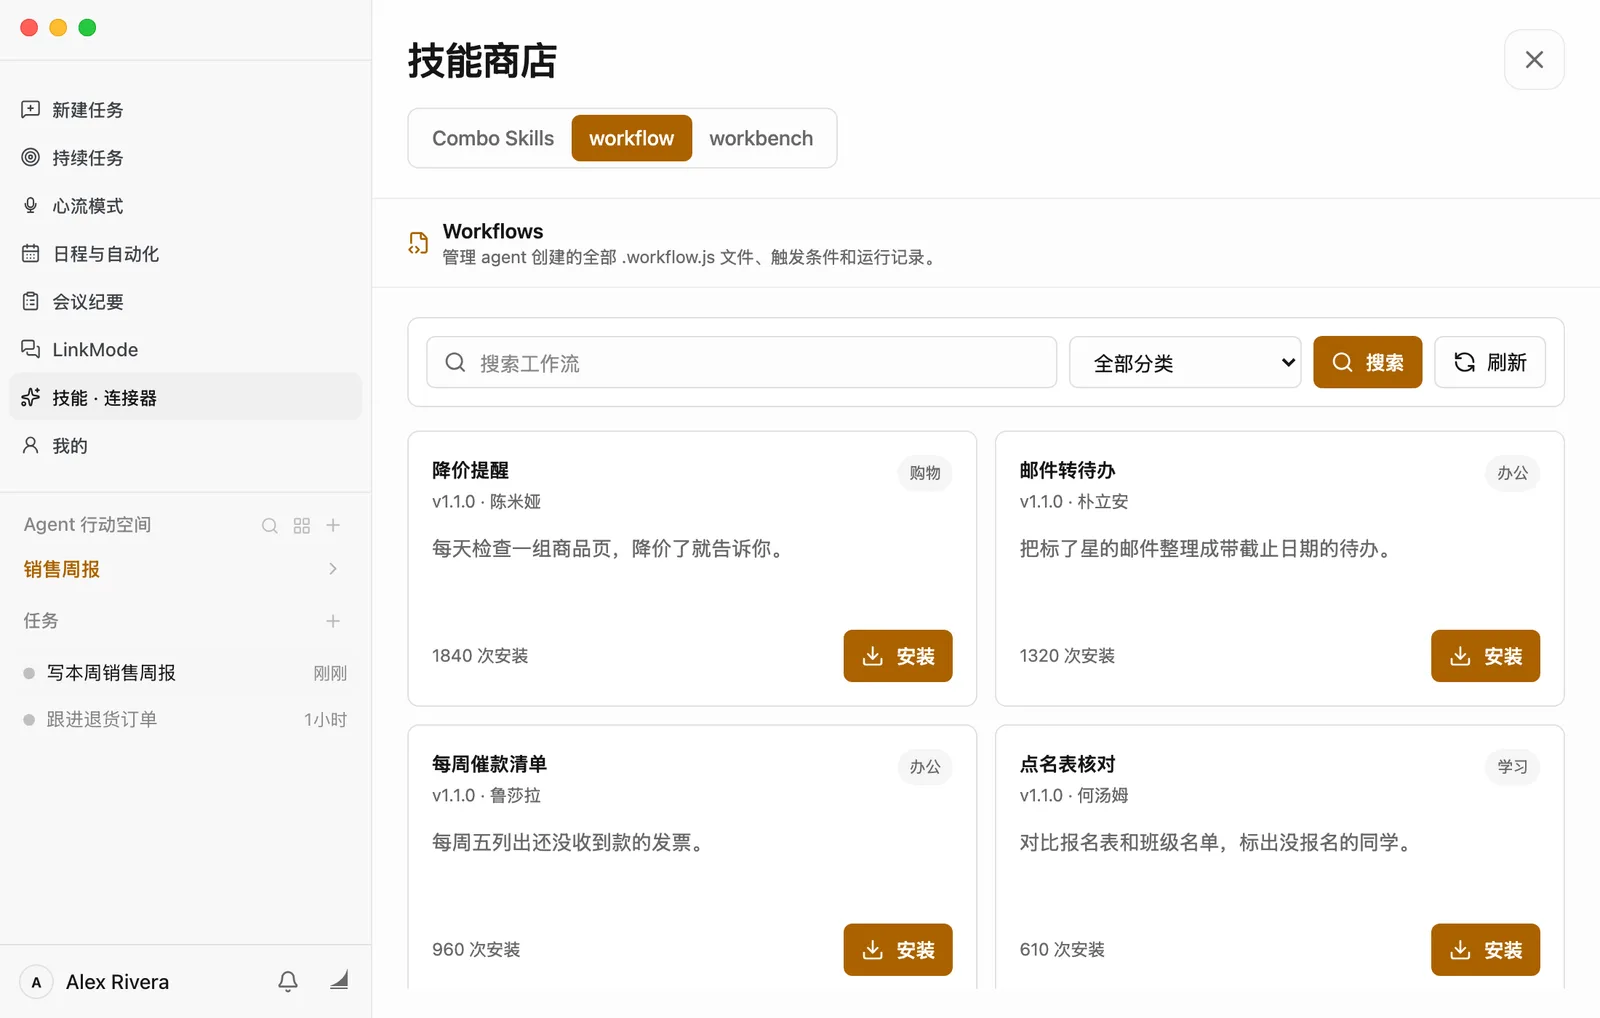The image size is (1600, 1018).
Task: Install the 每周催款清单 workflow
Action: click(x=898, y=950)
